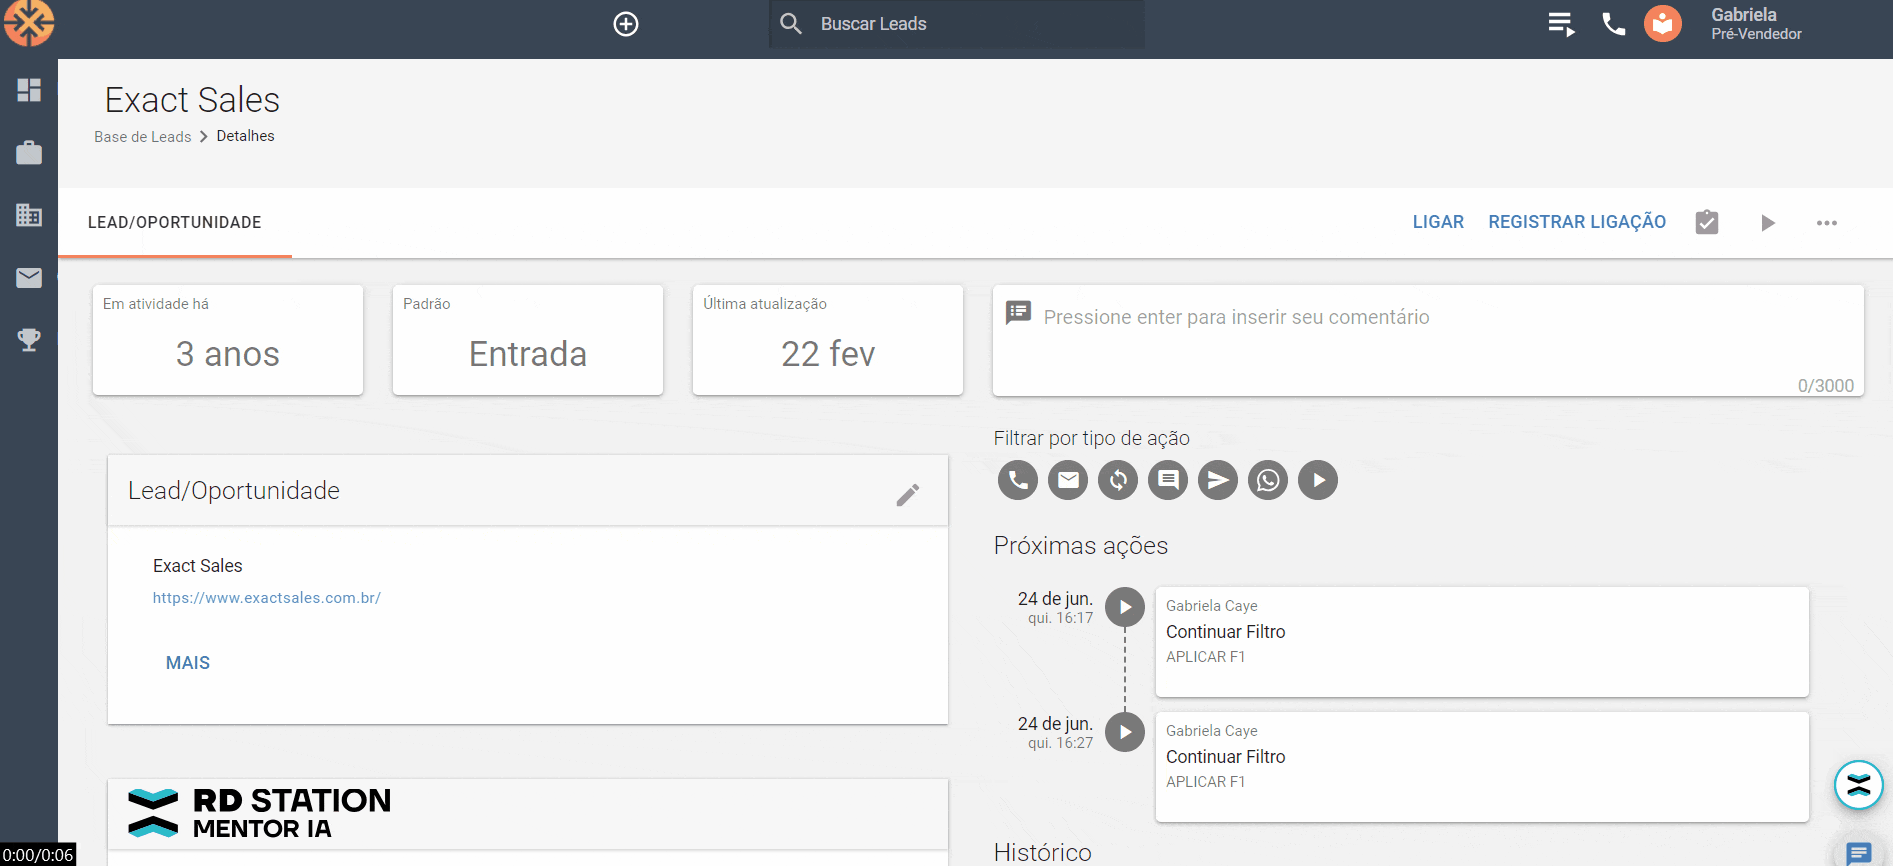Open the Continuar Filtro card at 16:27
1893x866 pixels.
coord(1482,767)
